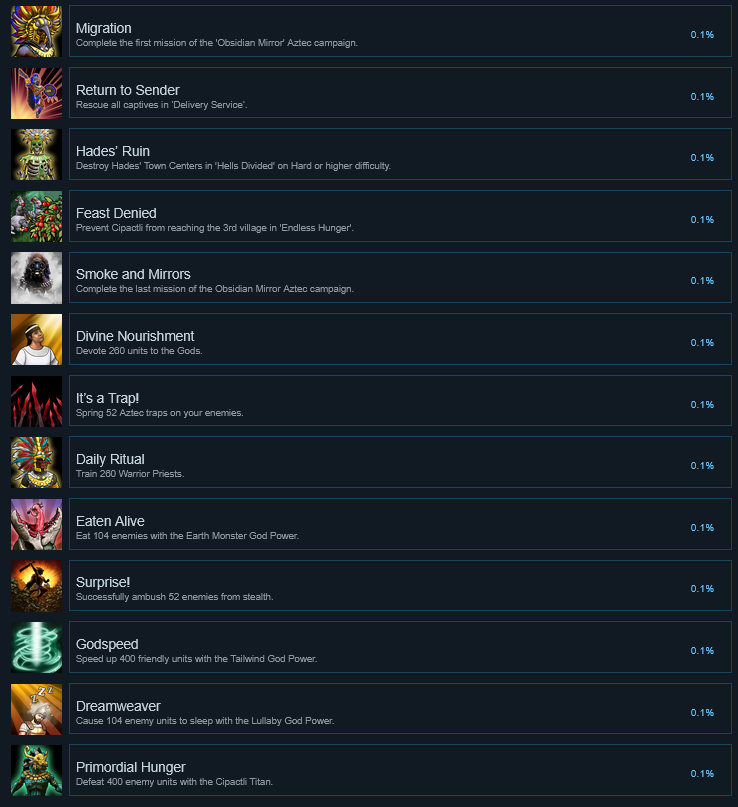Click the Smoke and Mirrors title

(133, 274)
